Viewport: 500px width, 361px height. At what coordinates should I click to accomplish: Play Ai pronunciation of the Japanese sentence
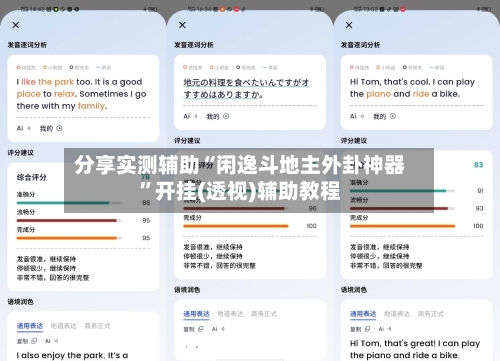click(x=190, y=116)
